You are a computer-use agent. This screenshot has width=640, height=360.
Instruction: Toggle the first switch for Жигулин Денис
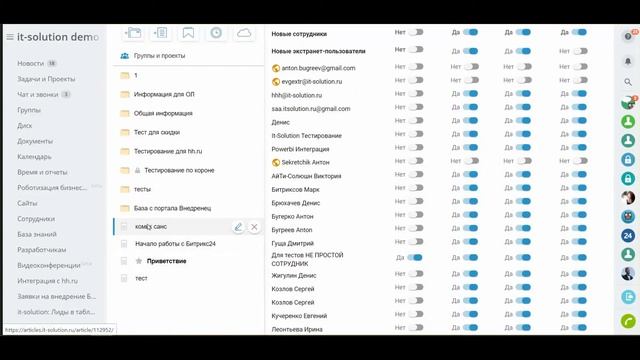tap(416, 274)
